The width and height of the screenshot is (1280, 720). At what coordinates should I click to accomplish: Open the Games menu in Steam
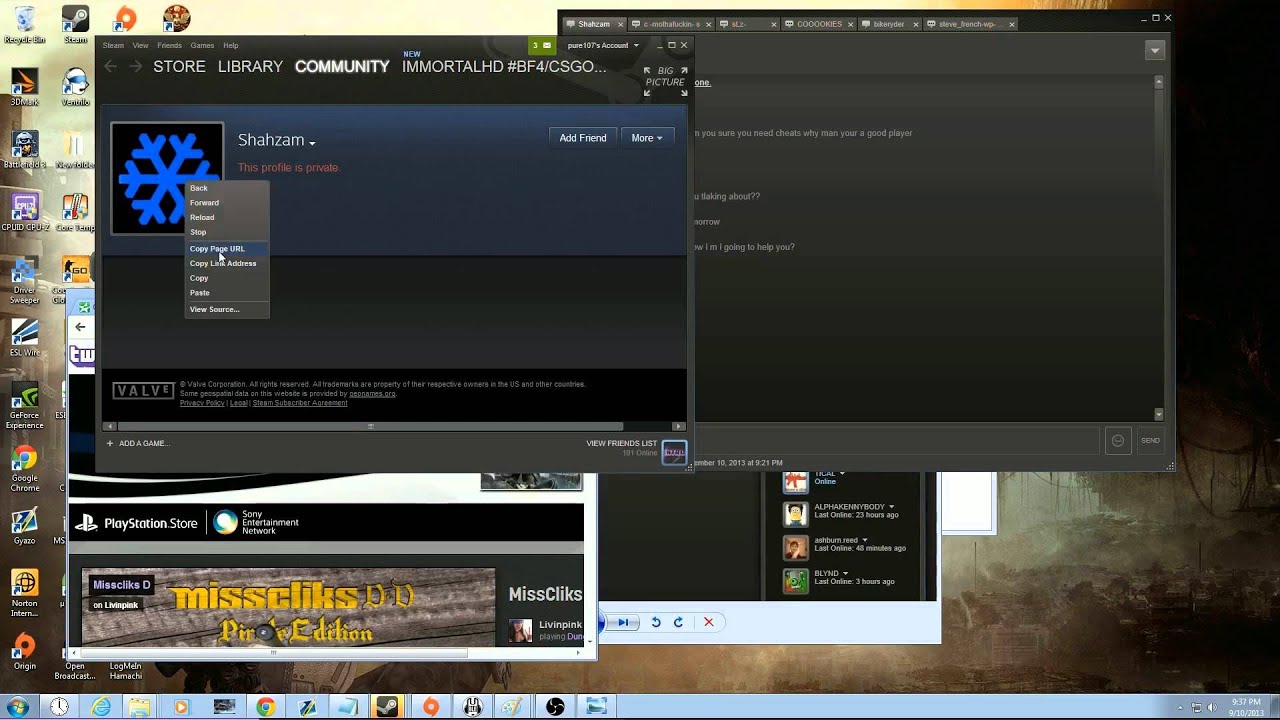coord(202,45)
